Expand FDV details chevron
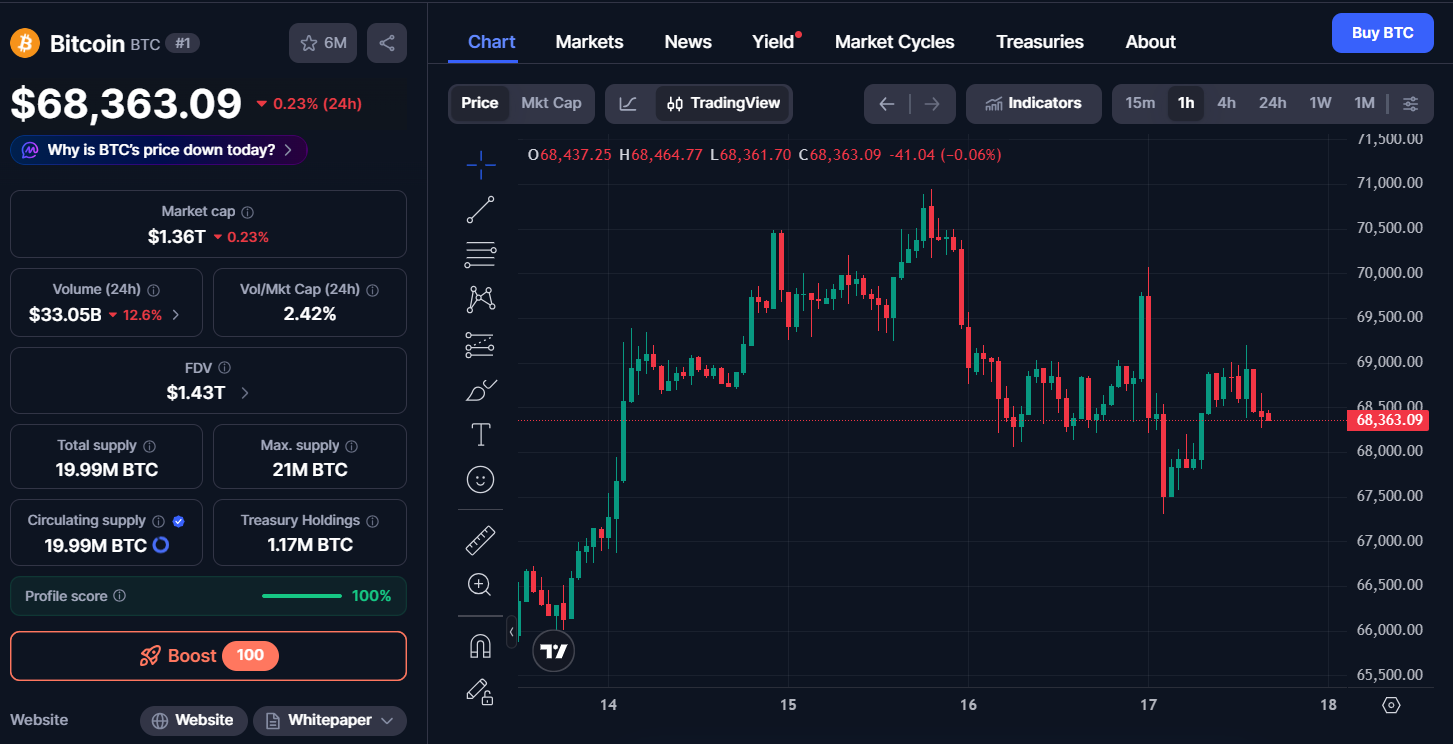1453x744 pixels. 245,393
